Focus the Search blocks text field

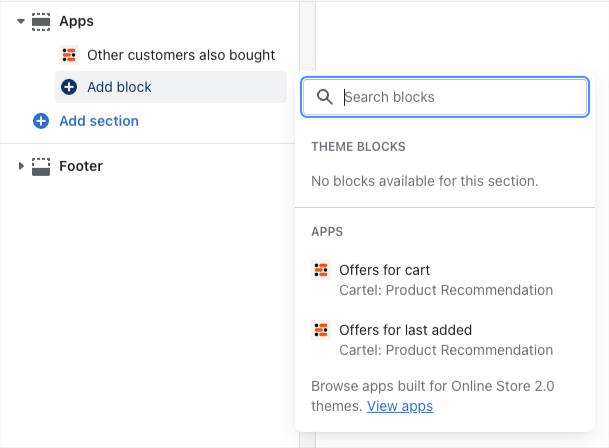(460, 97)
